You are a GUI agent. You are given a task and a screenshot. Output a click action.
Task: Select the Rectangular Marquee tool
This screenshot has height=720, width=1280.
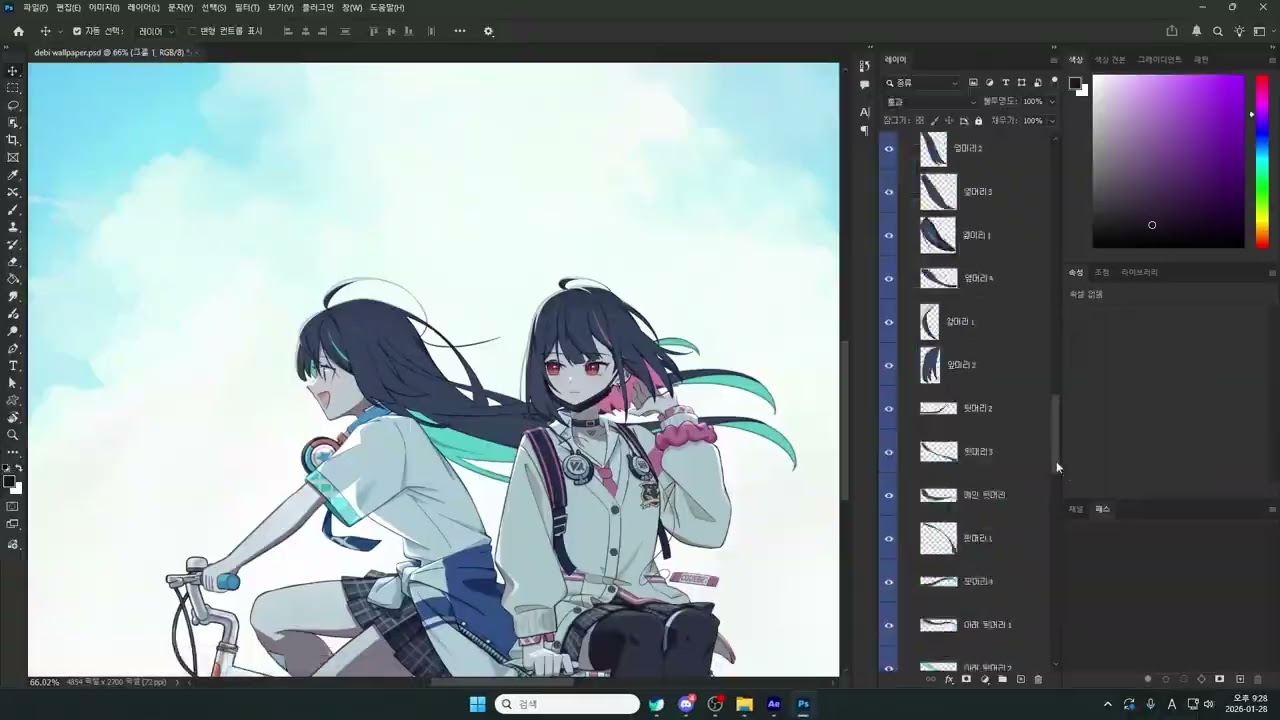[13, 88]
